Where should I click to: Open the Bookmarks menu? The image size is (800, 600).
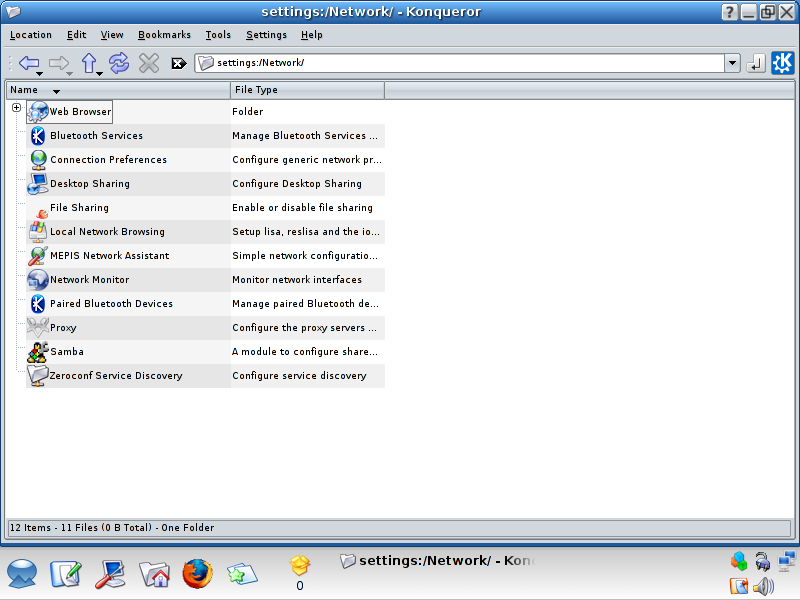click(164, 35)
